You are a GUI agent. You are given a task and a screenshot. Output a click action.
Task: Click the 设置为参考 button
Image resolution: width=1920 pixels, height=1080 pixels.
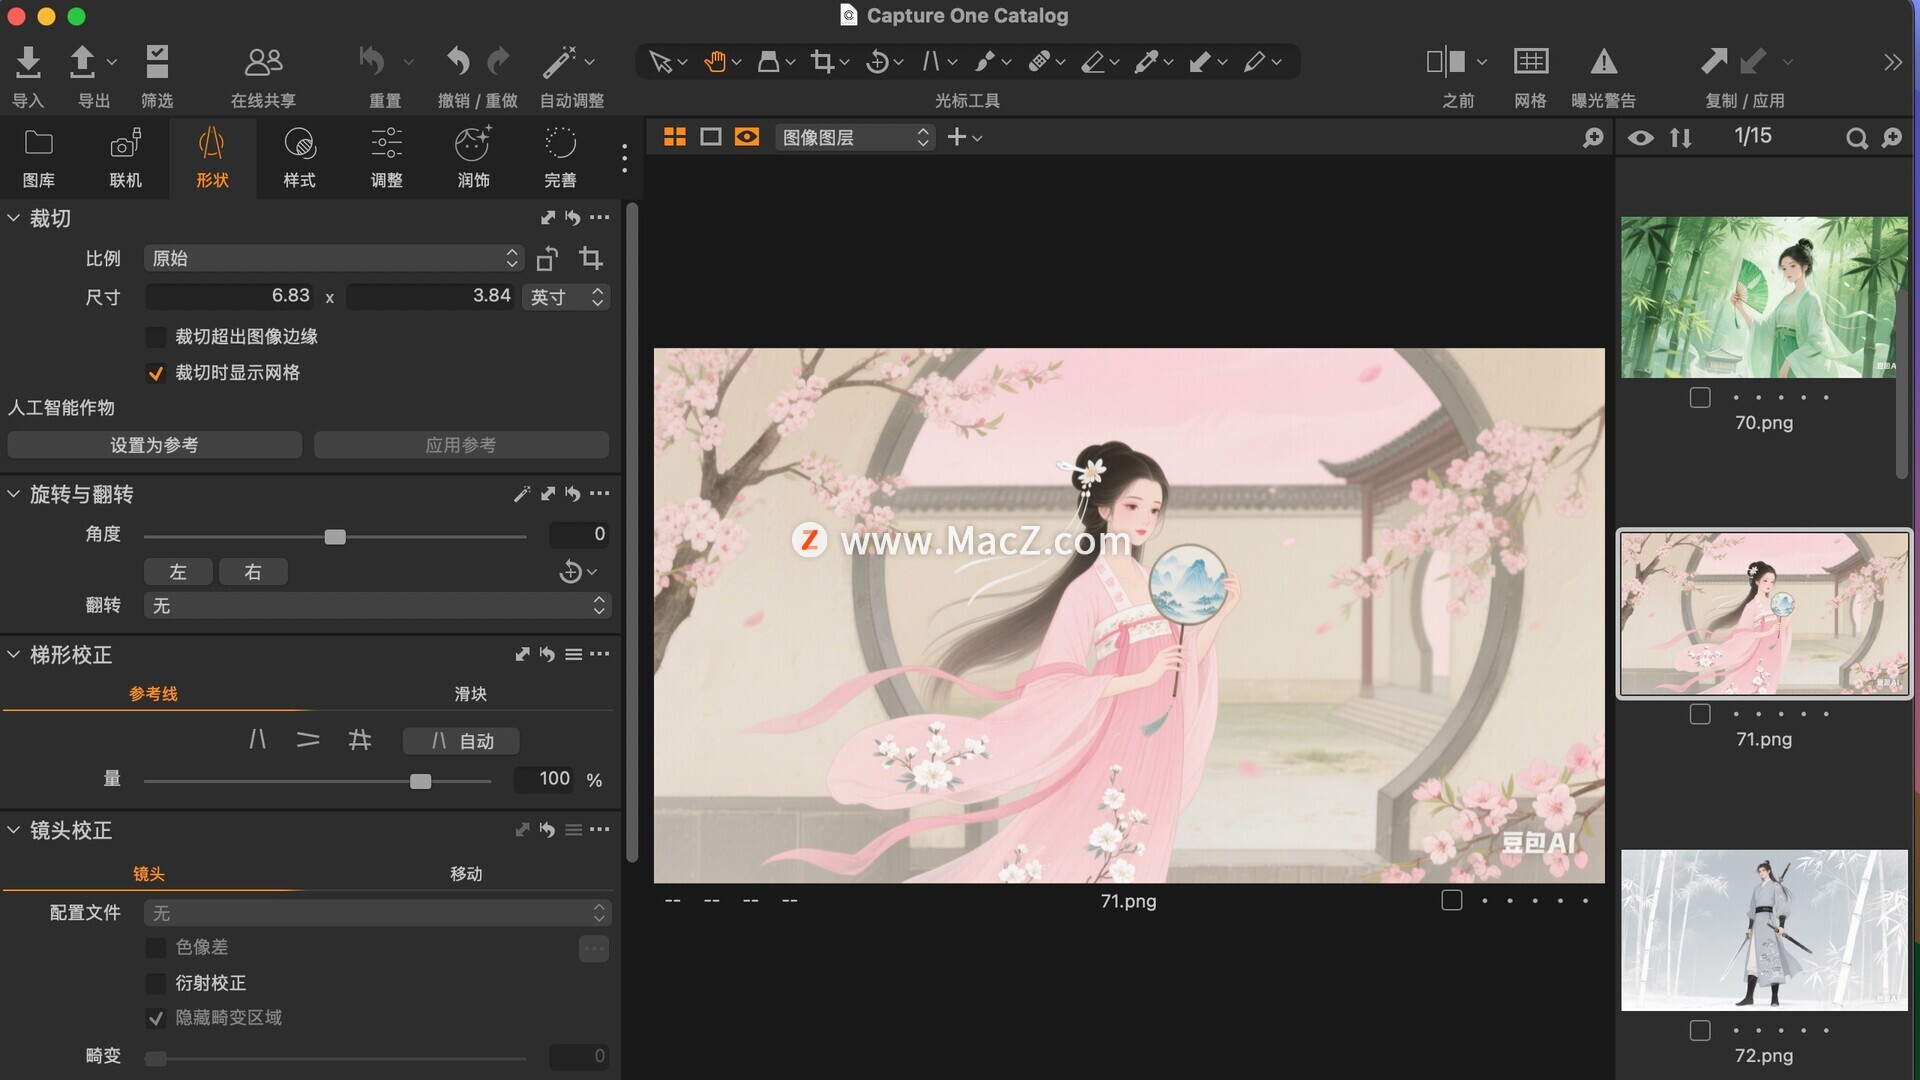point(155,445)
